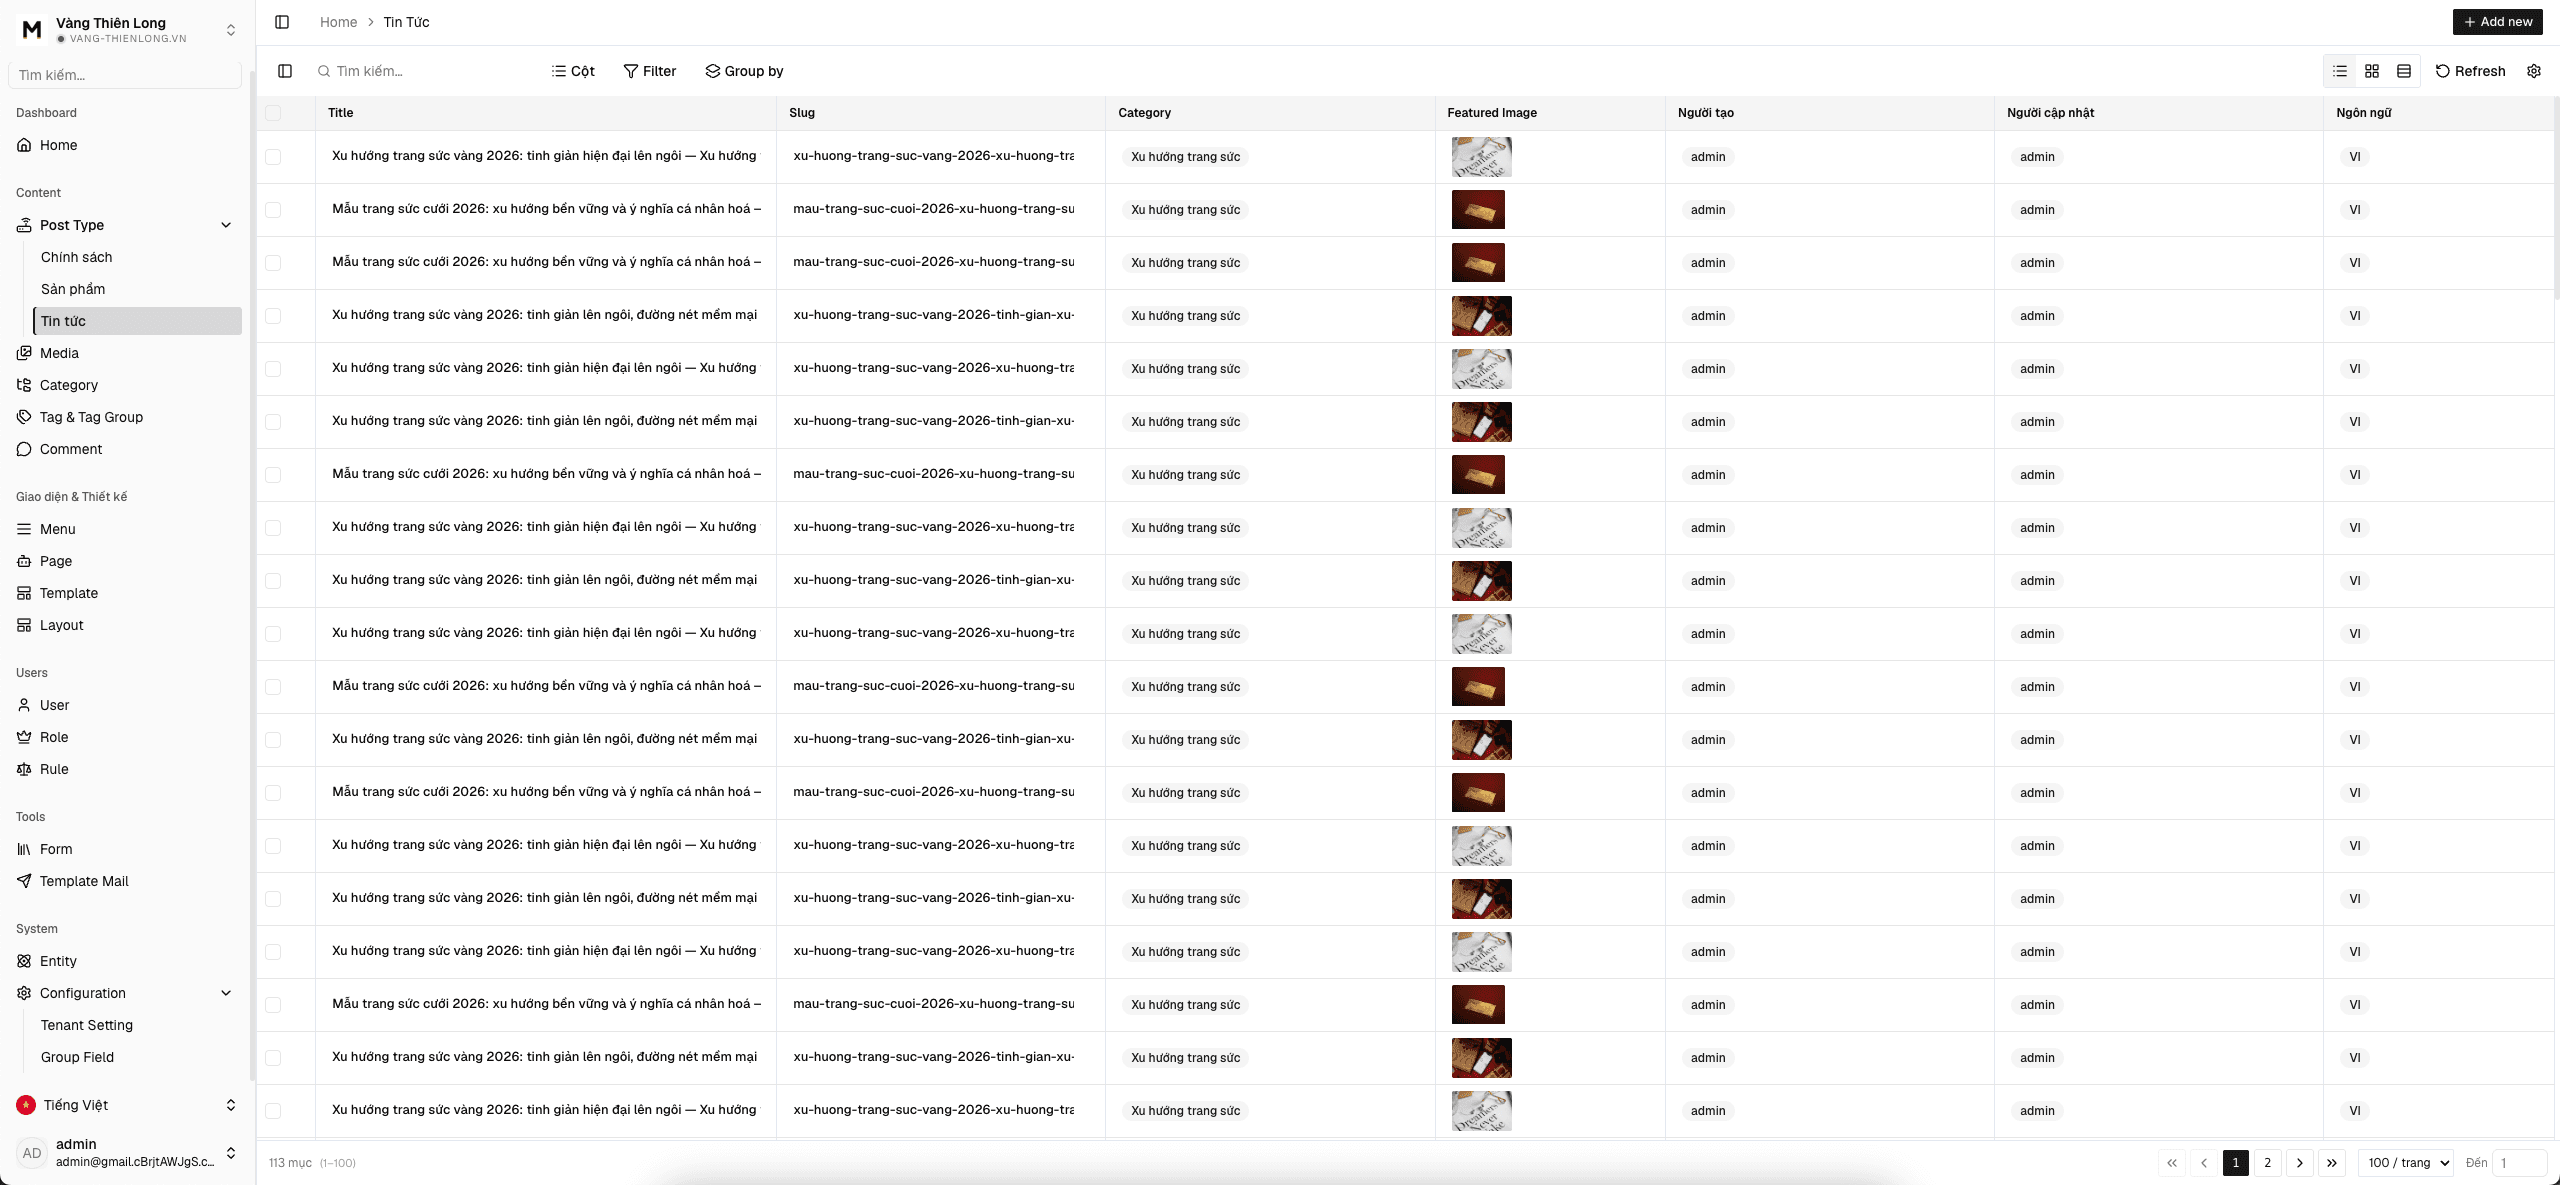Open table settings gear icon
This screenshot has width=2560, height=1185.
click(x=2534, y=71)
